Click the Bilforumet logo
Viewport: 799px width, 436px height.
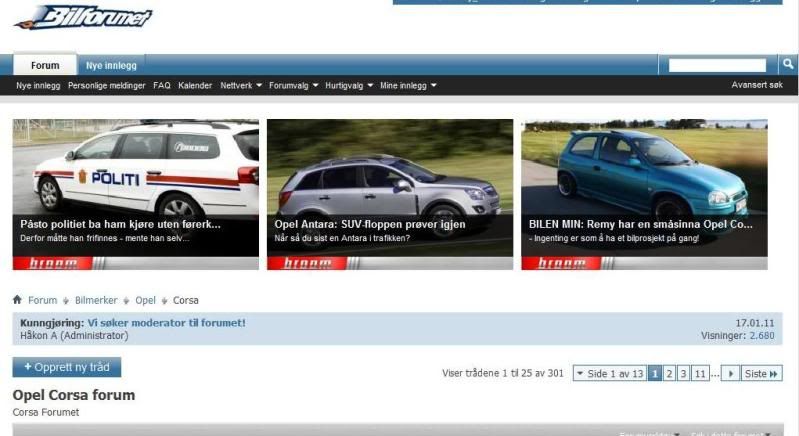(84, 17)
